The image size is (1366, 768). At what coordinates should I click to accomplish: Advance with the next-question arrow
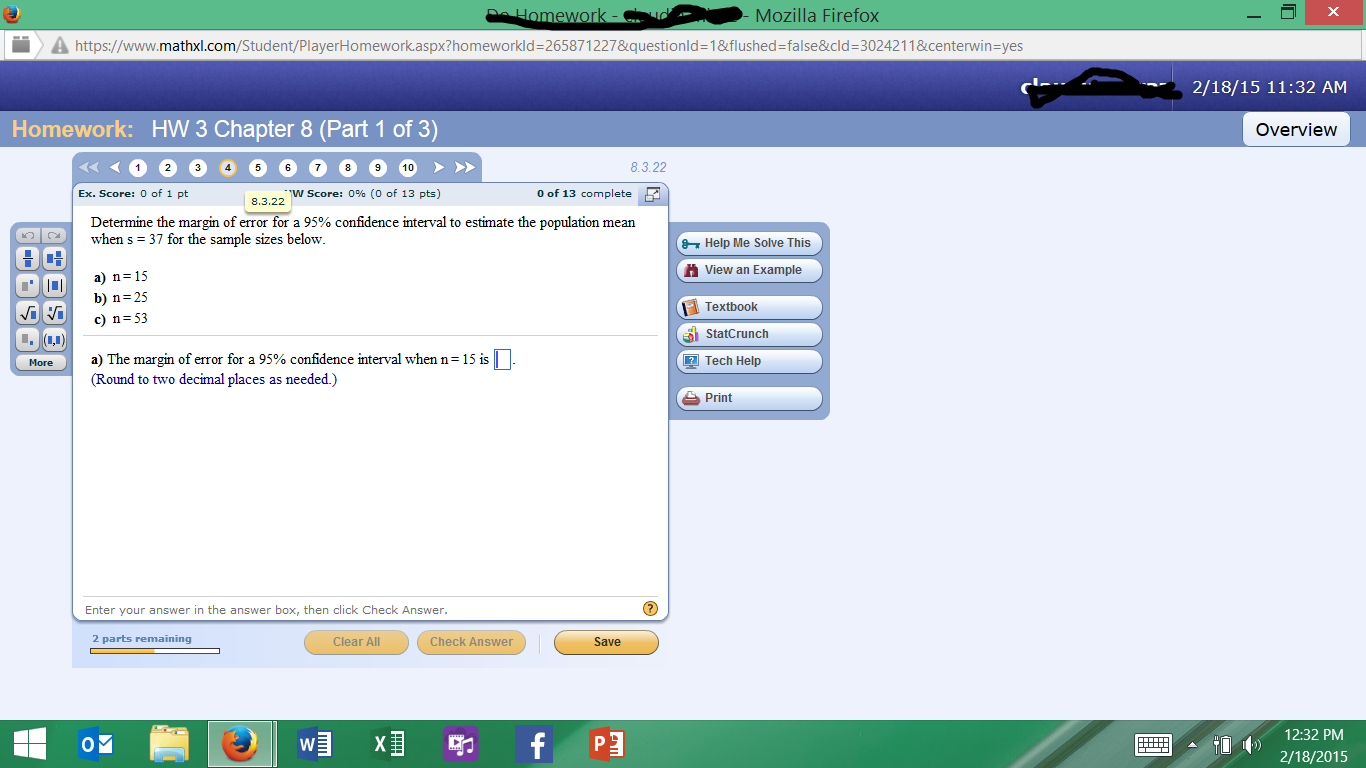(x=438, y=168)
